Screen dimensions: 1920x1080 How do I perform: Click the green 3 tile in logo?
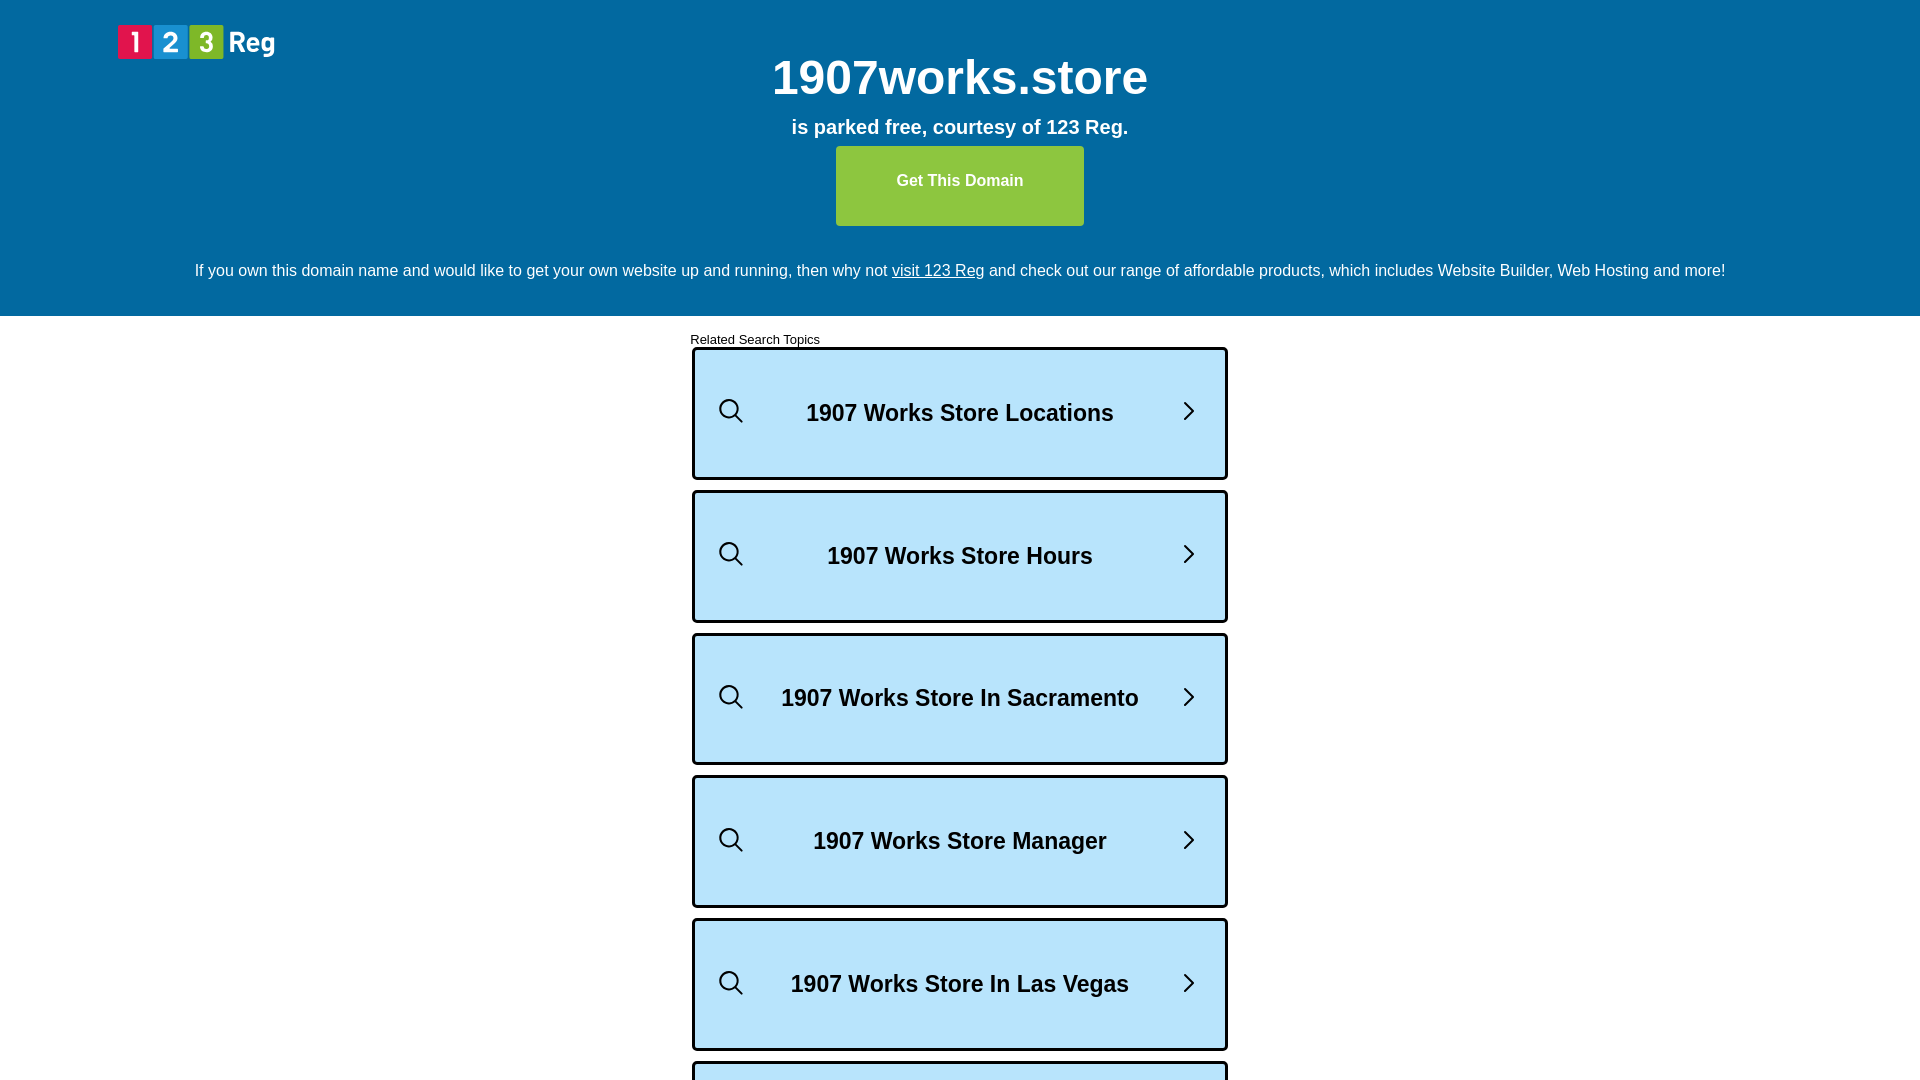(206, 42)
